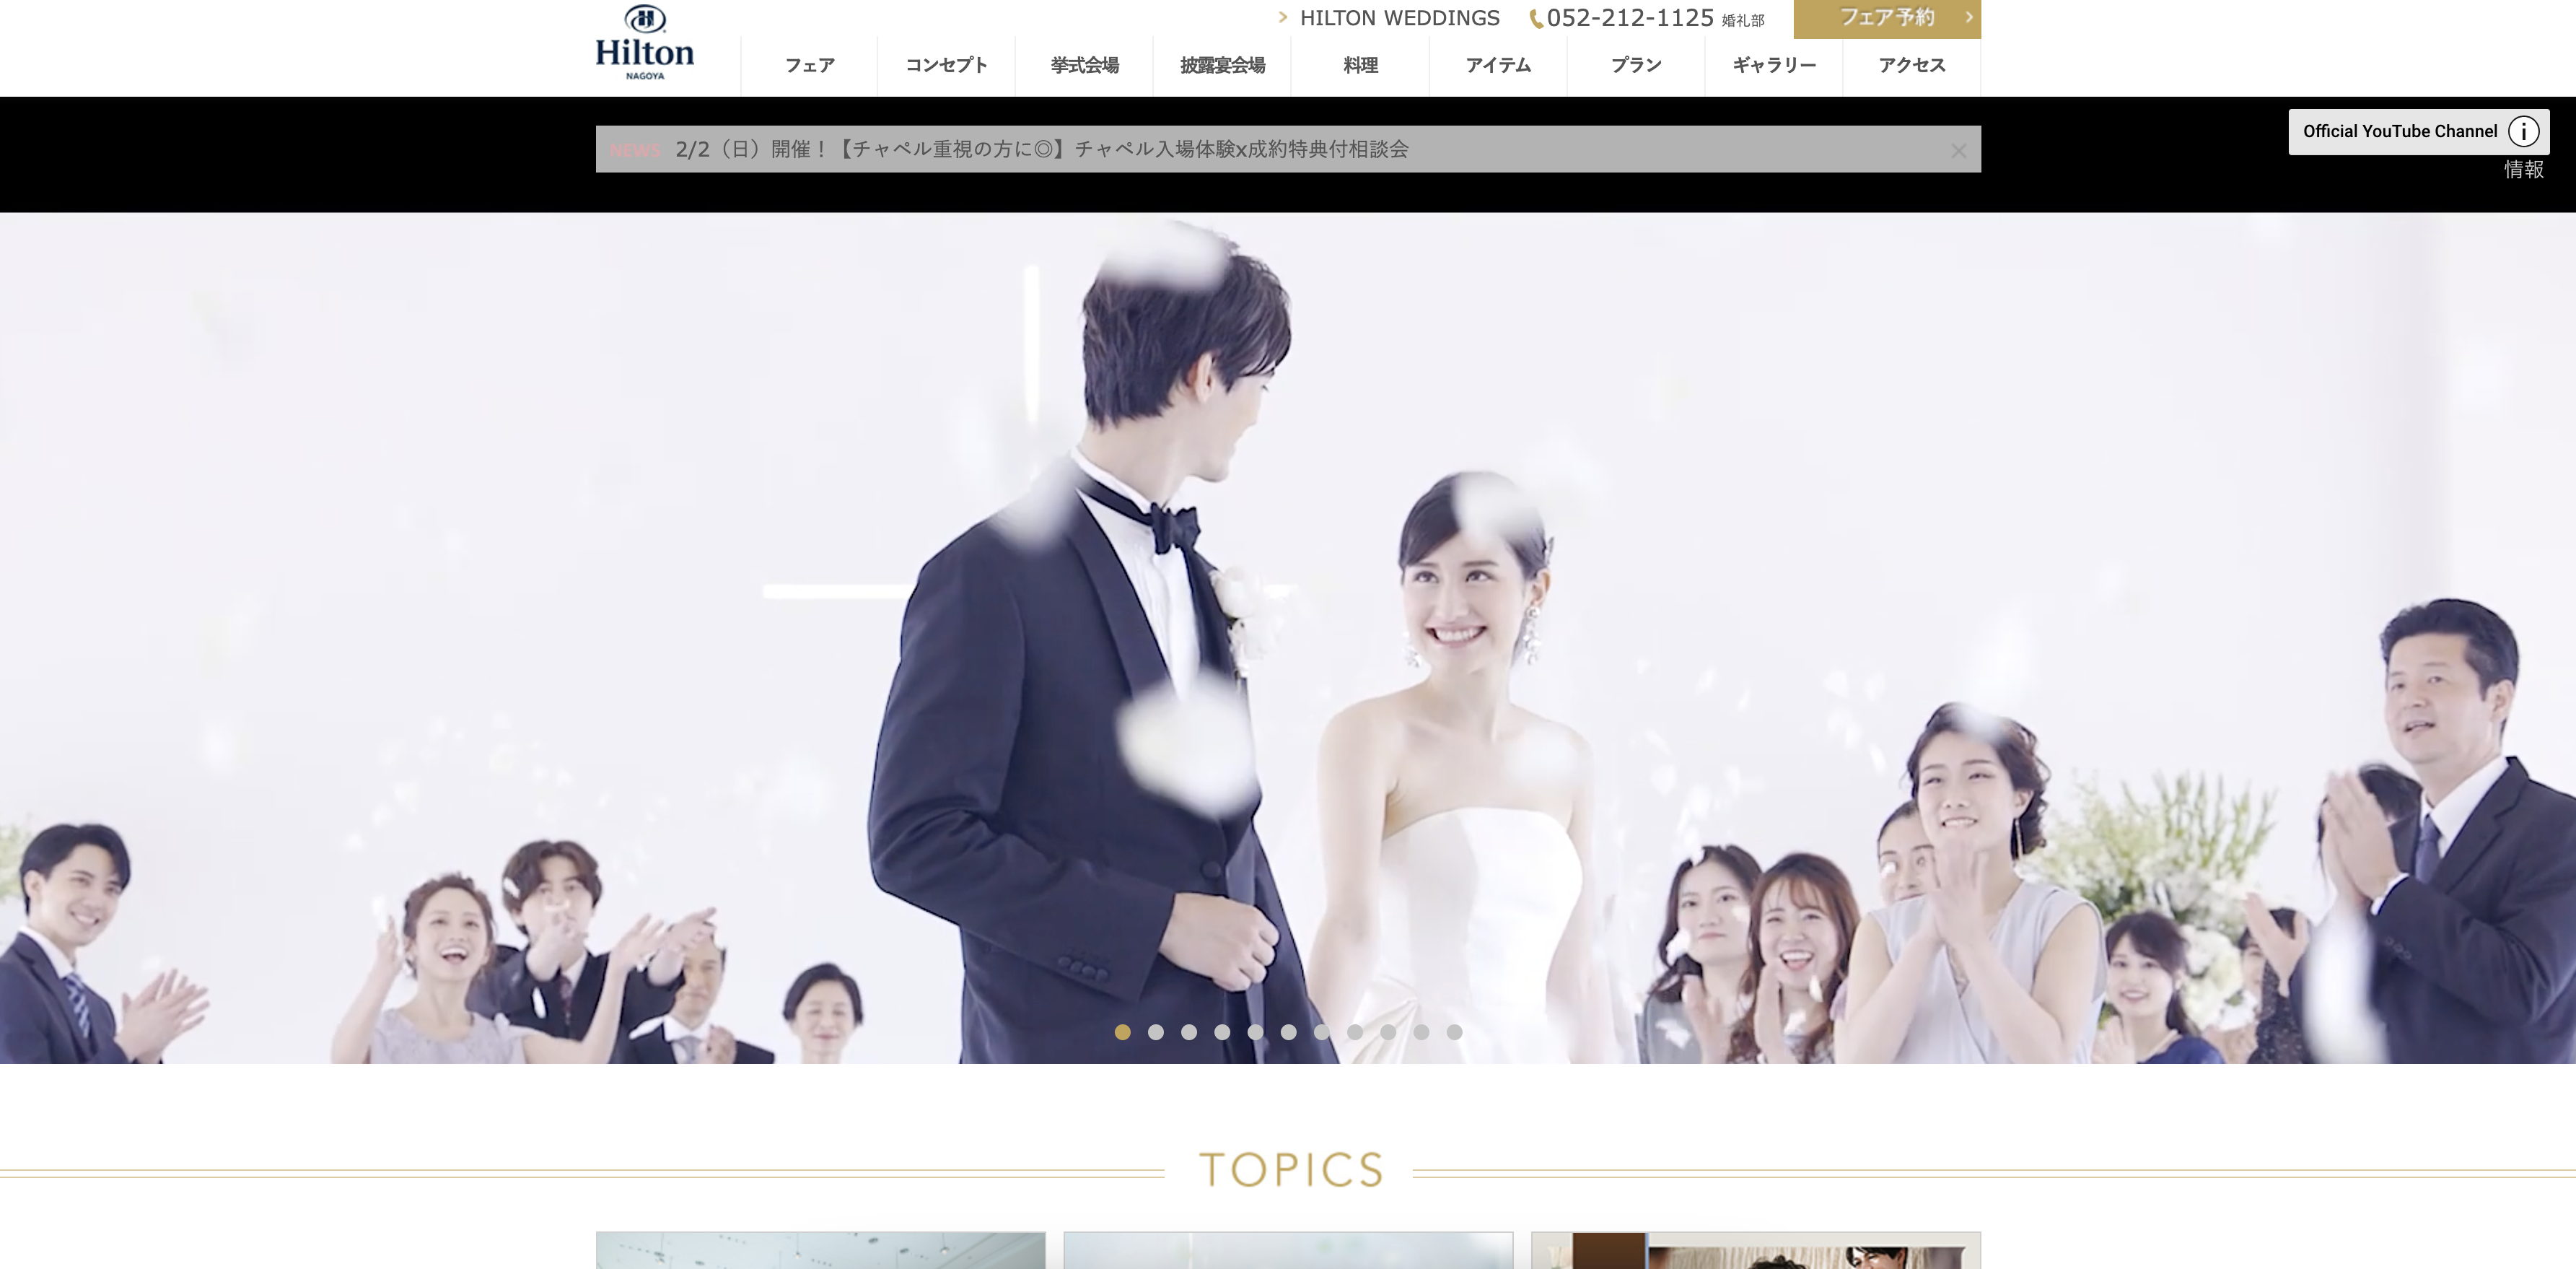Open the ギャラリー page
Viewport: 2576px width, 1269px height.
[x=1774, y=66]
